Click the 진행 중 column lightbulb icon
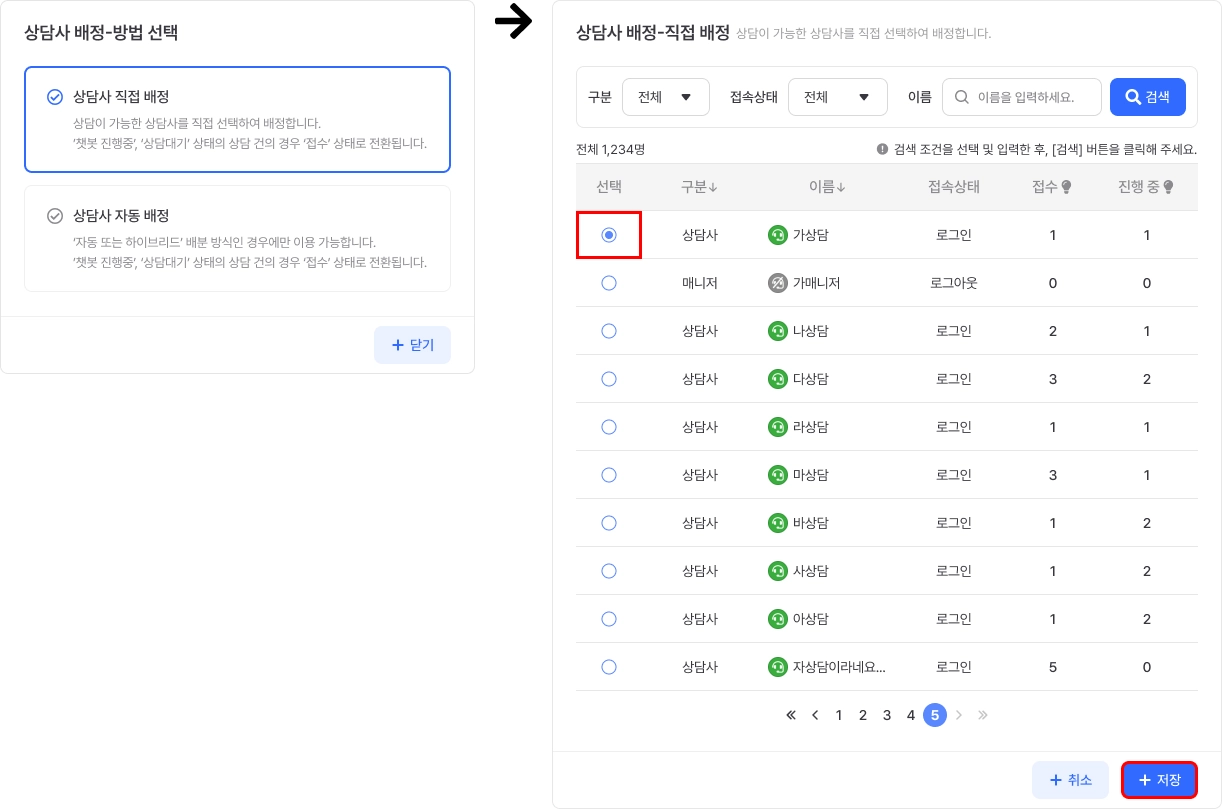The width and height of the screenshot is (1222, 809). click(1168, 187)
